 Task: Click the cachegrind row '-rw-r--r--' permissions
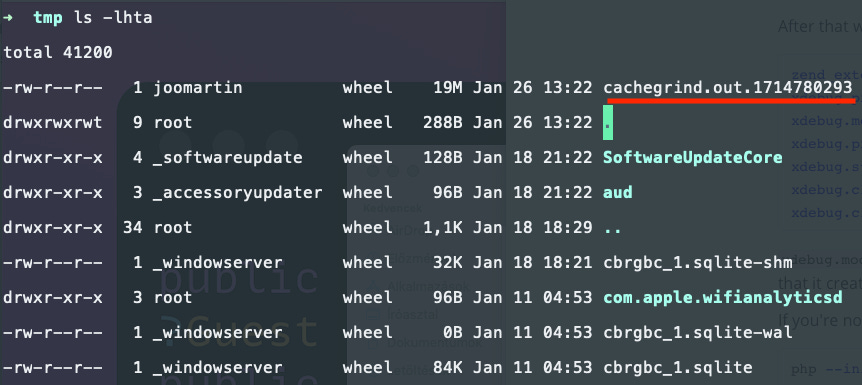[x=53, y=87]
